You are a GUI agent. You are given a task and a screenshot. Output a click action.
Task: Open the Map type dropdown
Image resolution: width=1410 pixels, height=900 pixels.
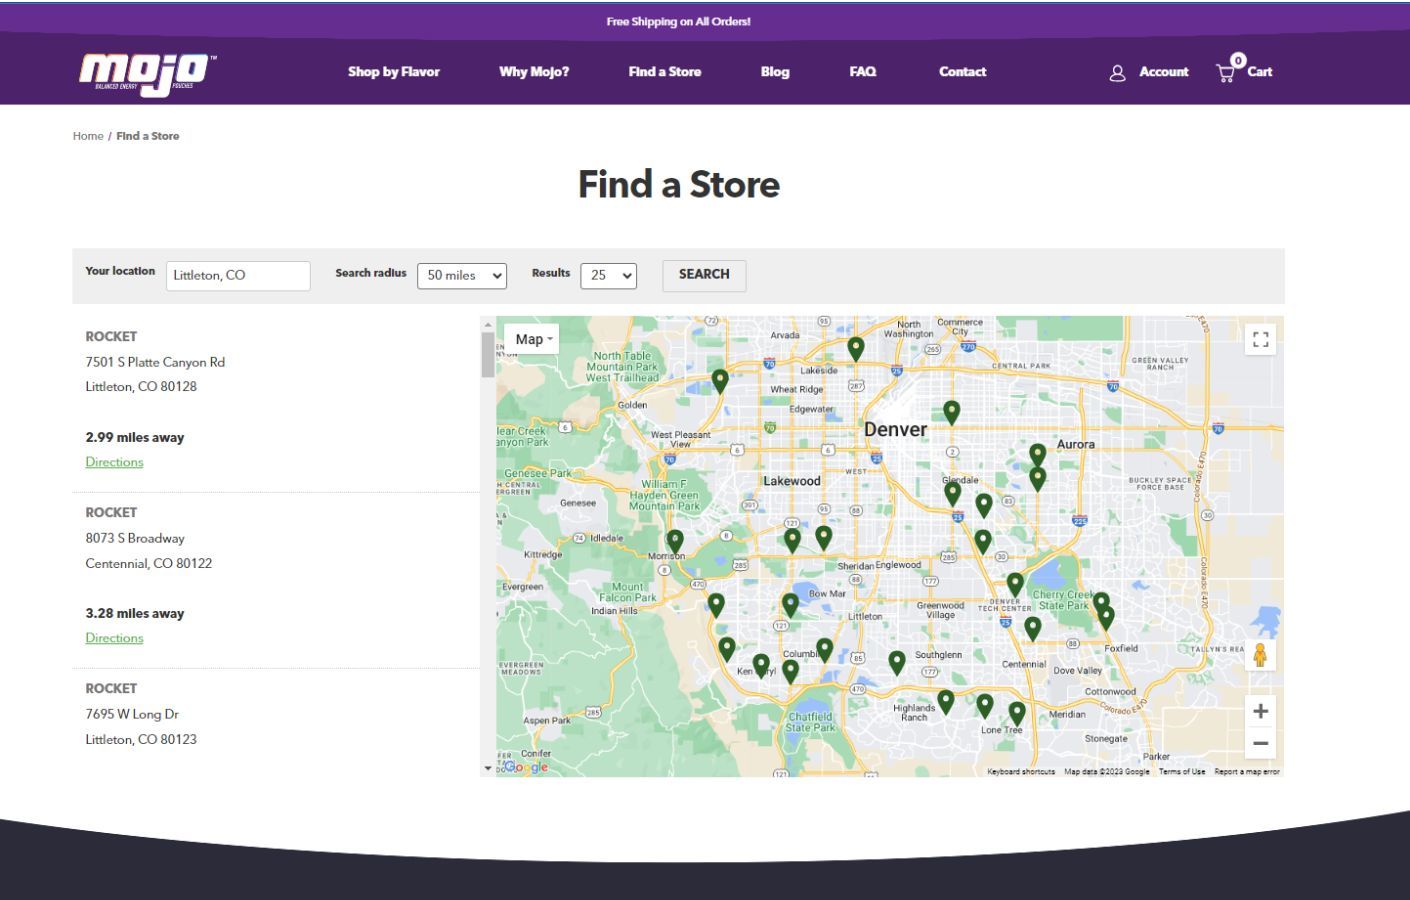click(x=532, y=339)
